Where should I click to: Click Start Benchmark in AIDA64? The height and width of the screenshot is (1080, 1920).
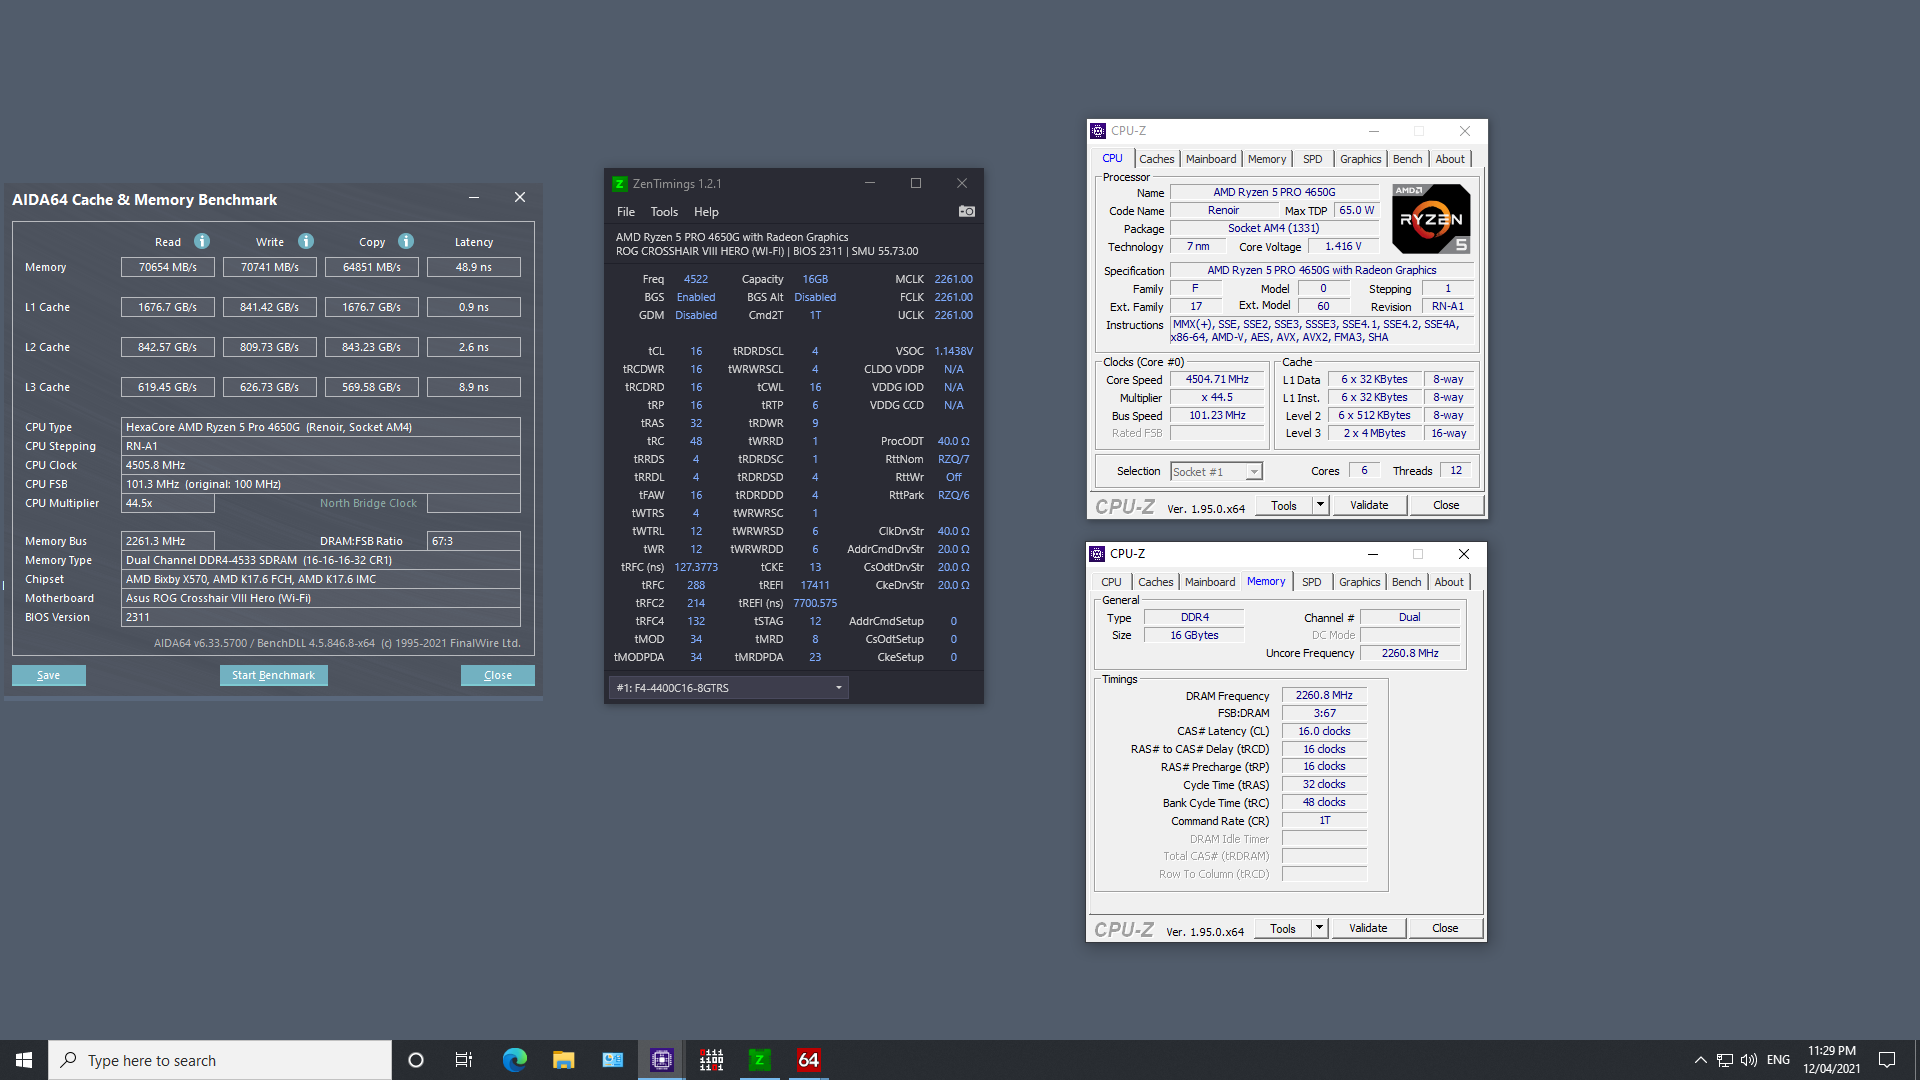(273, 675)
